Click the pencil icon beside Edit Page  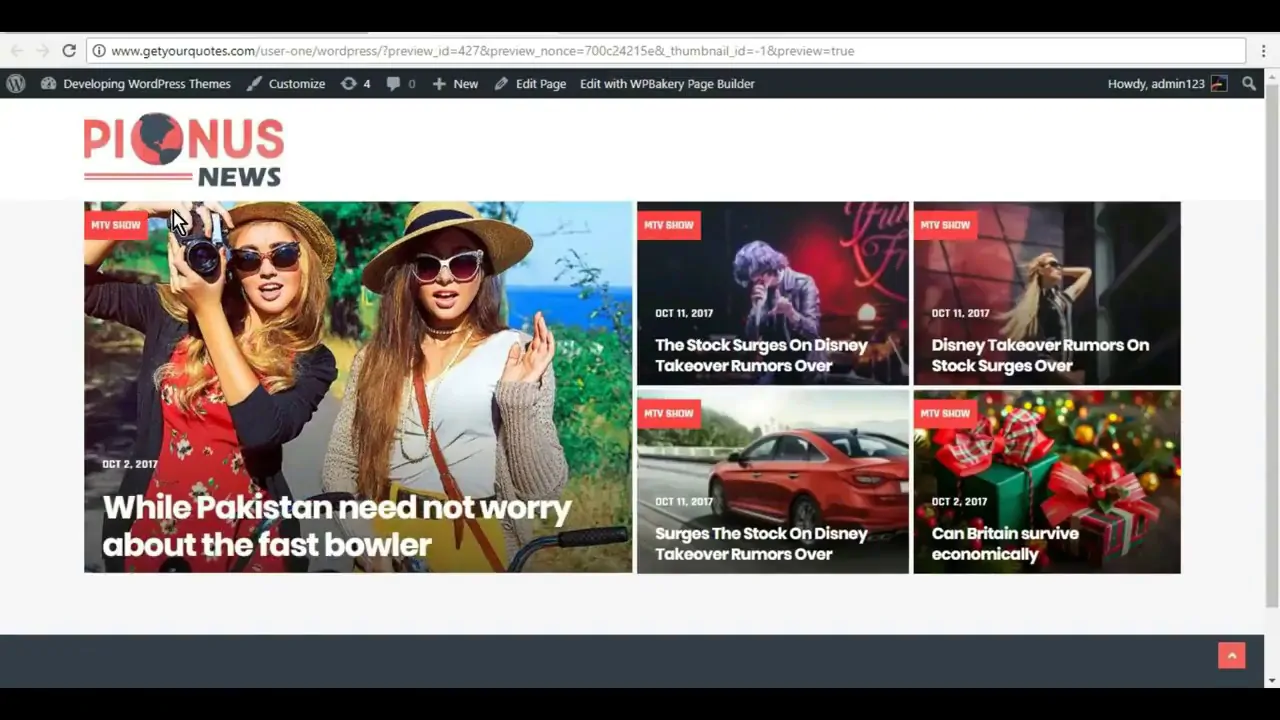pyautogui.click(x=501, y=84)
